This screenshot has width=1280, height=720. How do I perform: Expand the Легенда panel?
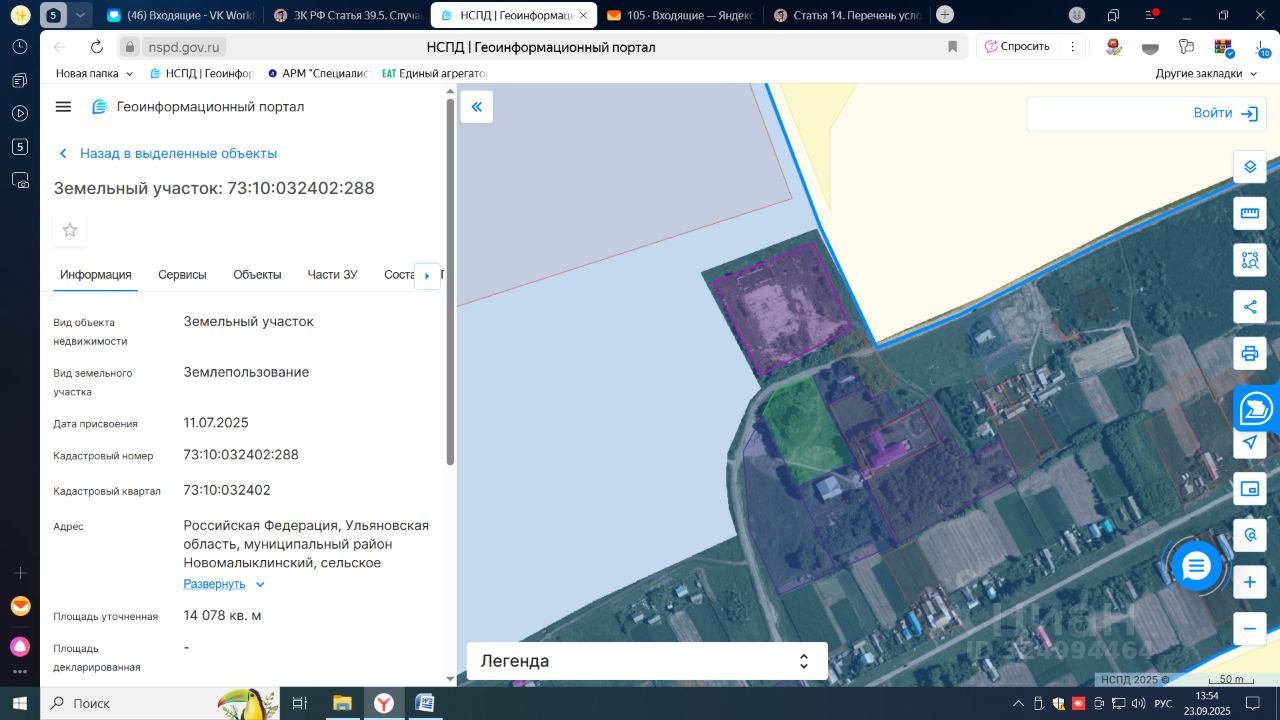coord(647,661)
